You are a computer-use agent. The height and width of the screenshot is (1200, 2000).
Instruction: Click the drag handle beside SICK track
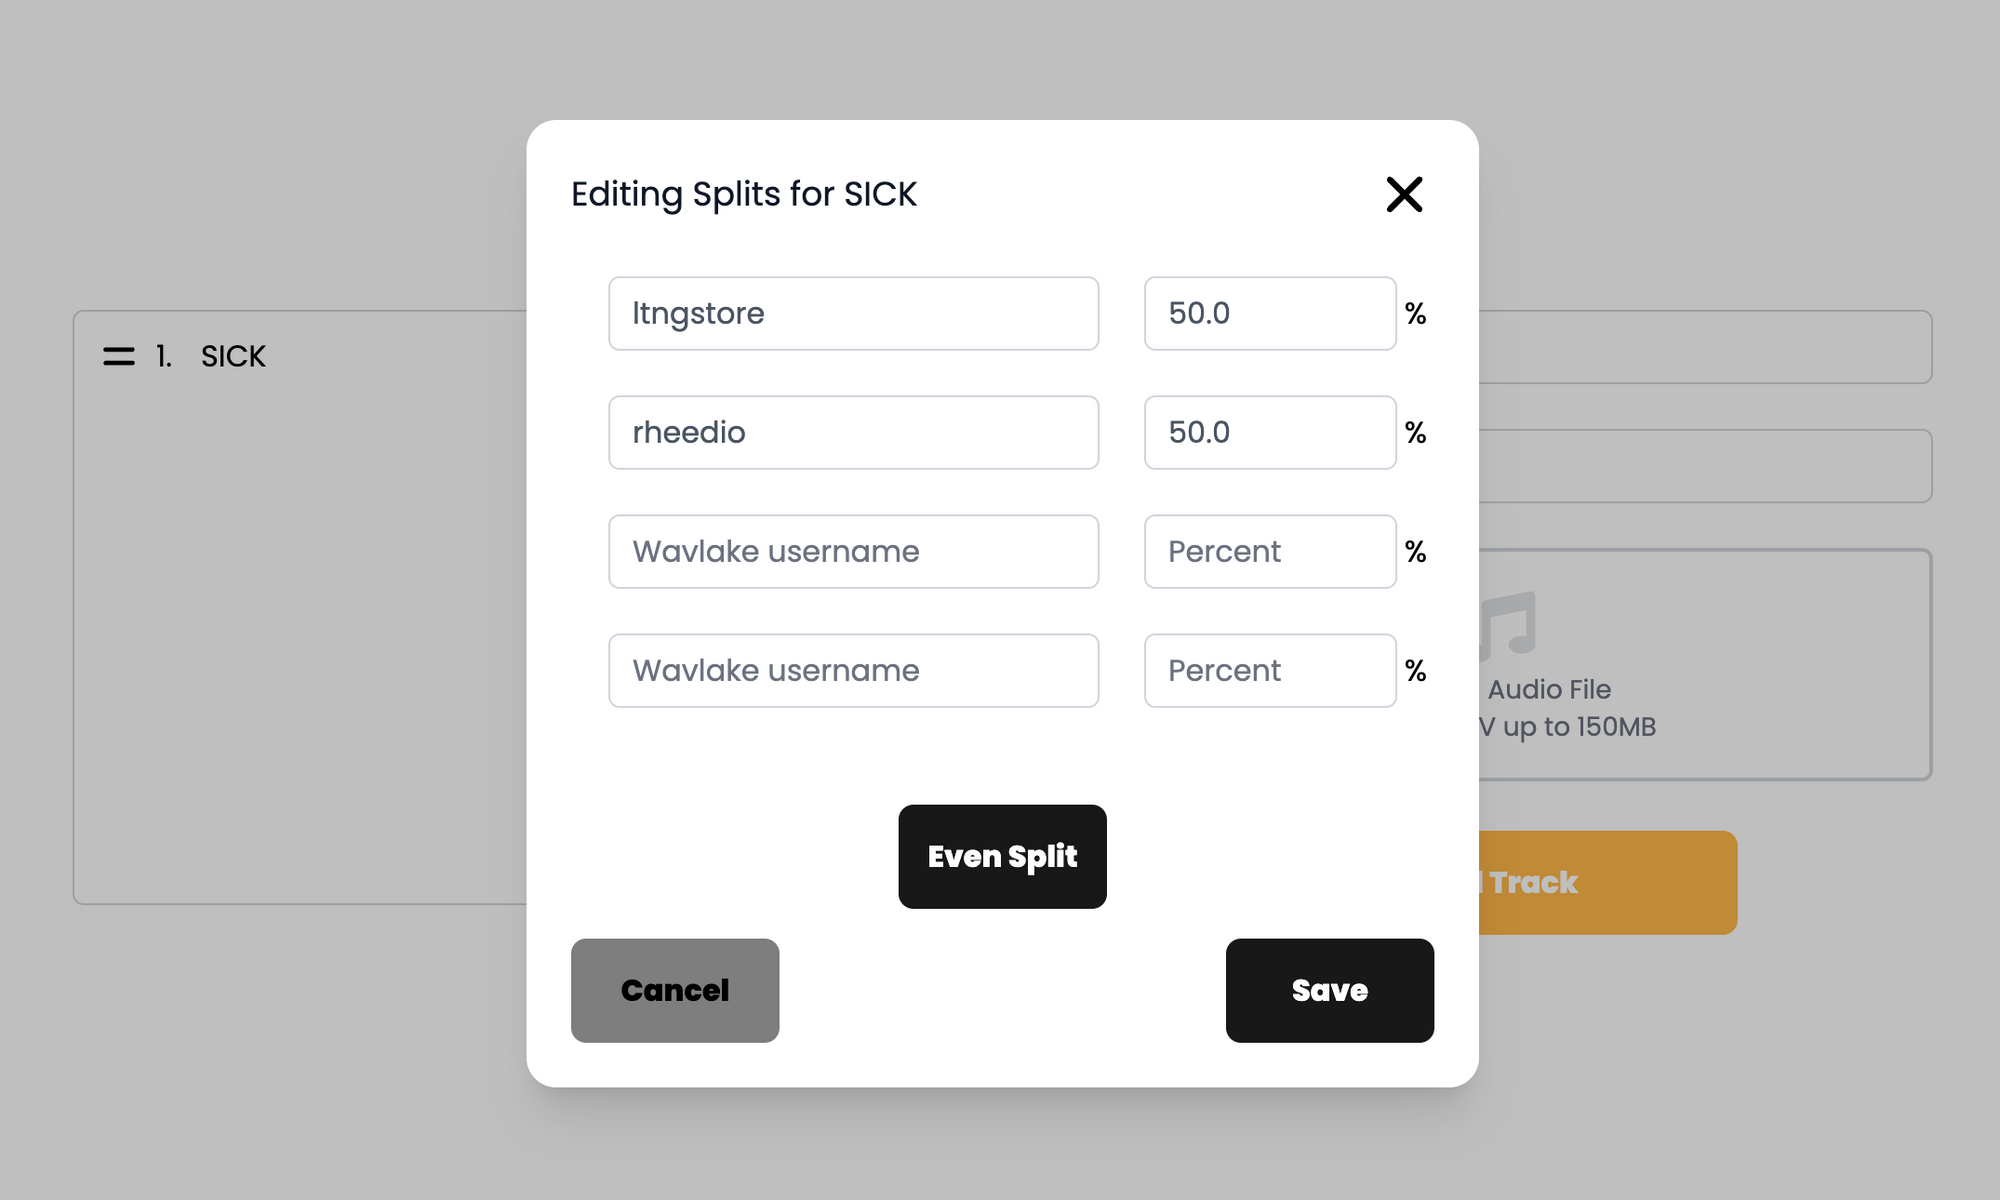click(x=119, y=356)
